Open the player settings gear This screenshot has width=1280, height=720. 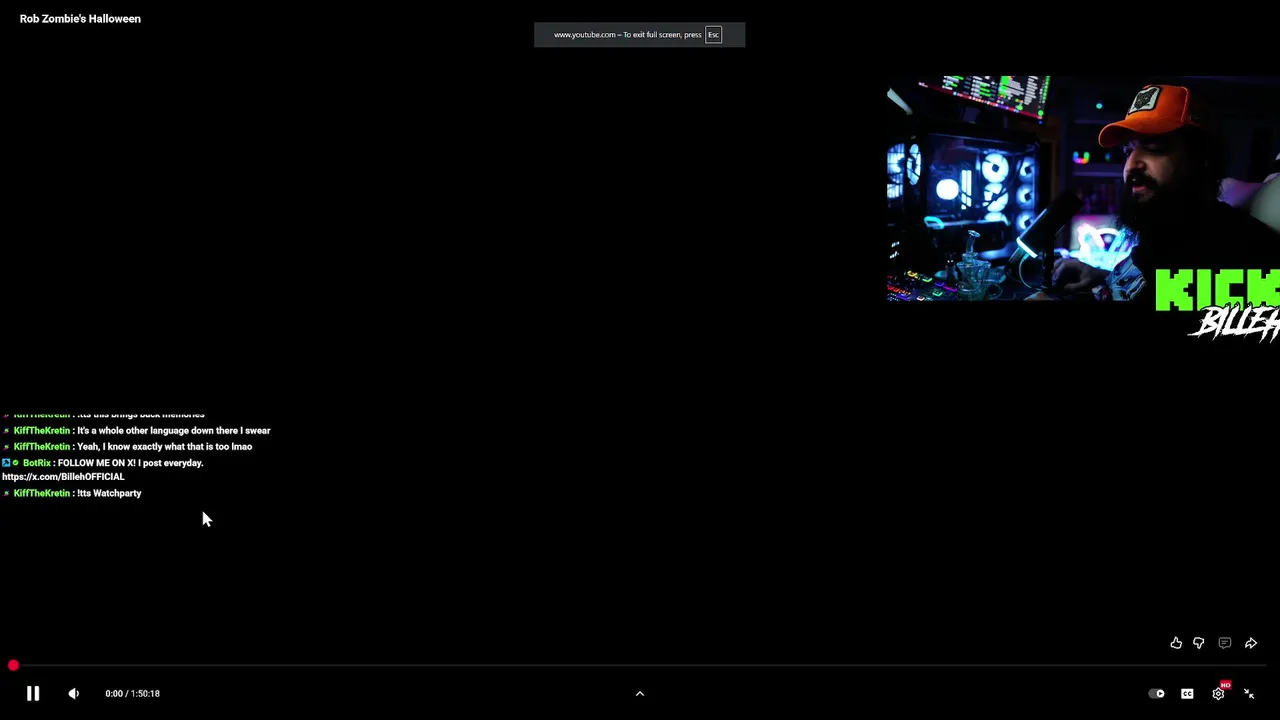[x=1218, y=693]
